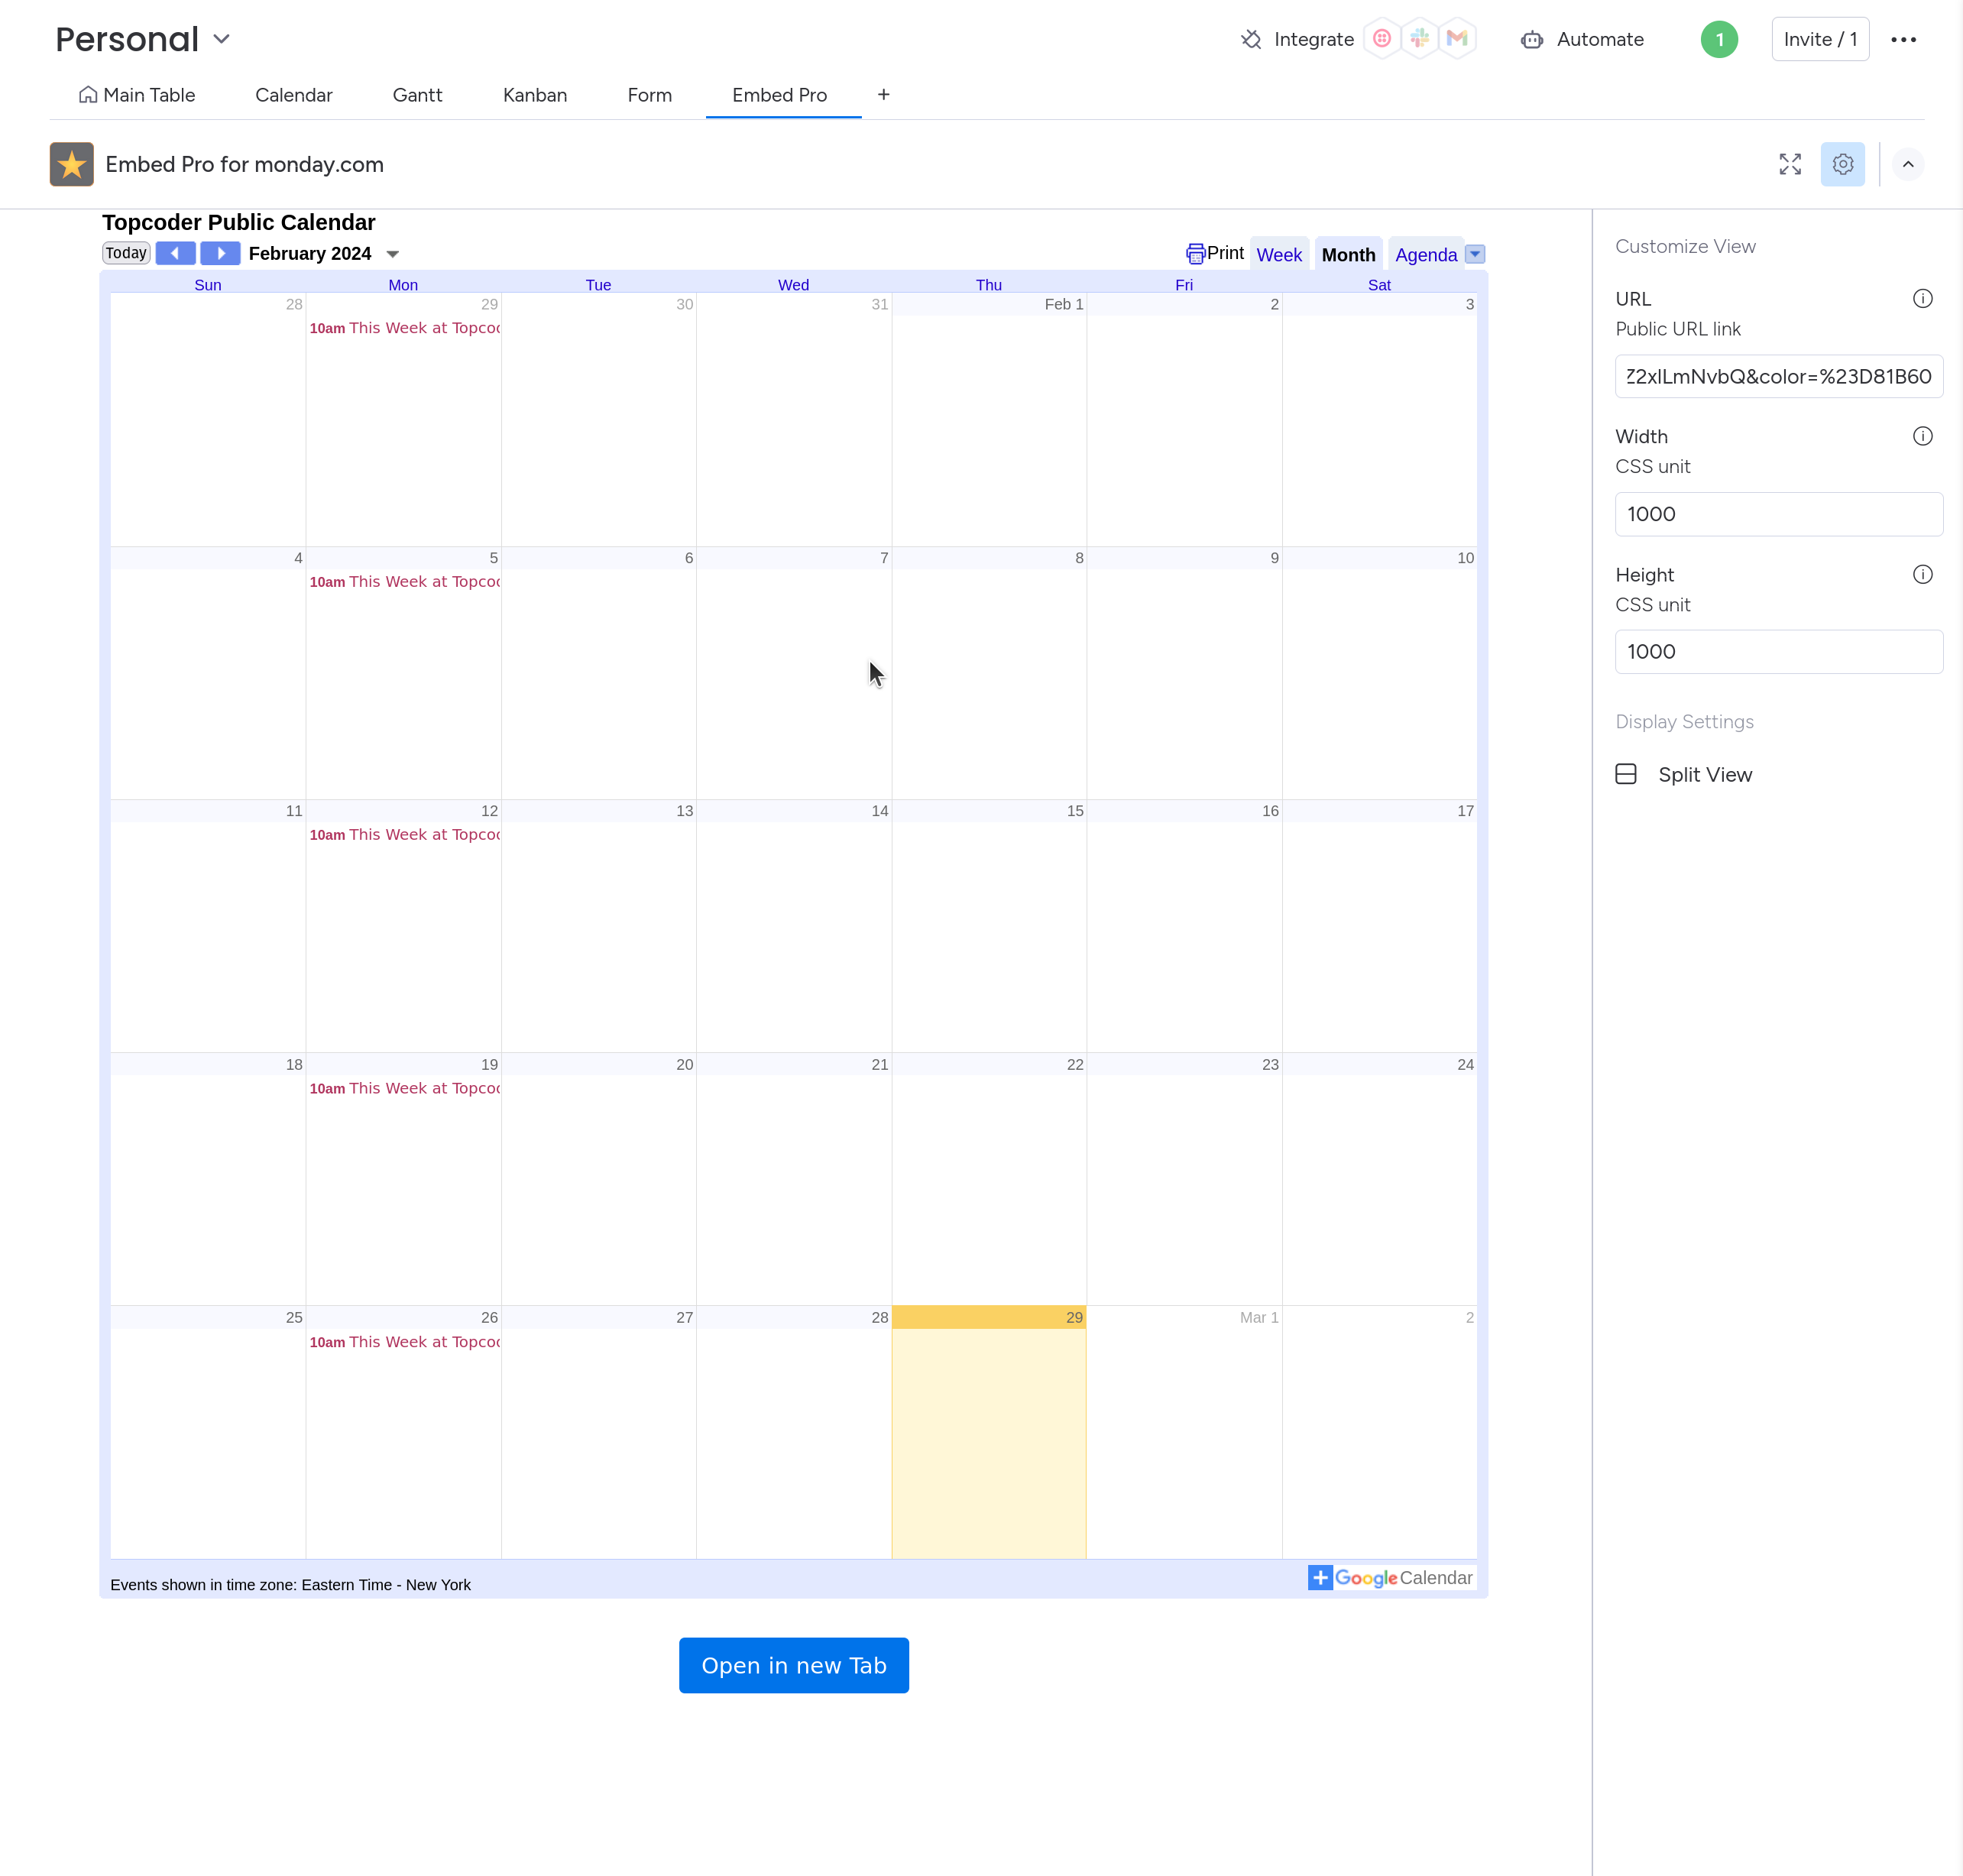Switch calendar to Week view
This screenshot has height=1876, width=1963.
point(1278,255)
